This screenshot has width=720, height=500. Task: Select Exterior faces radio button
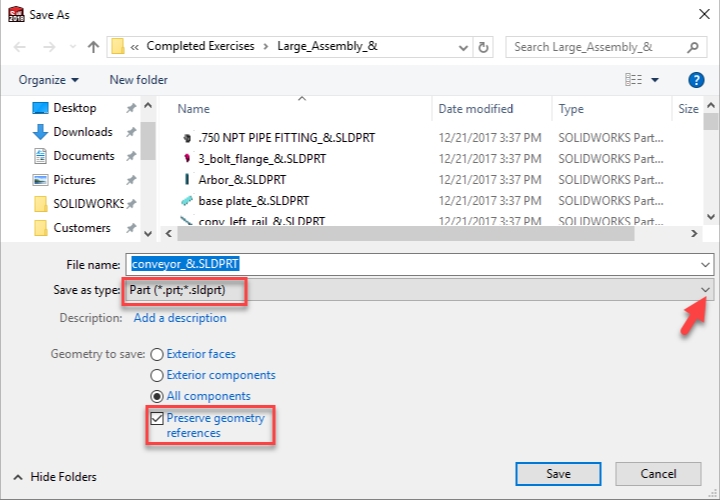click(157, 354)
